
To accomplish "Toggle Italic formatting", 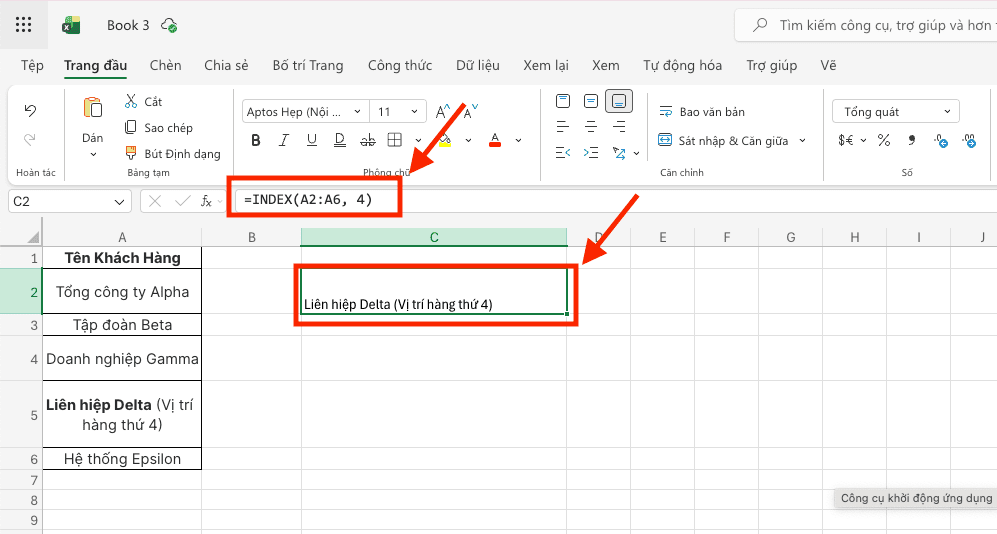I will 284,140.
